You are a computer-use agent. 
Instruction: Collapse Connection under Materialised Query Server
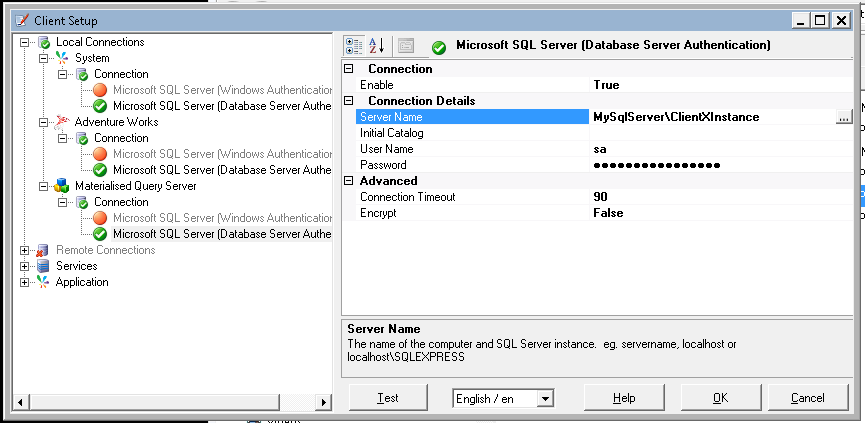click(62, 202)
